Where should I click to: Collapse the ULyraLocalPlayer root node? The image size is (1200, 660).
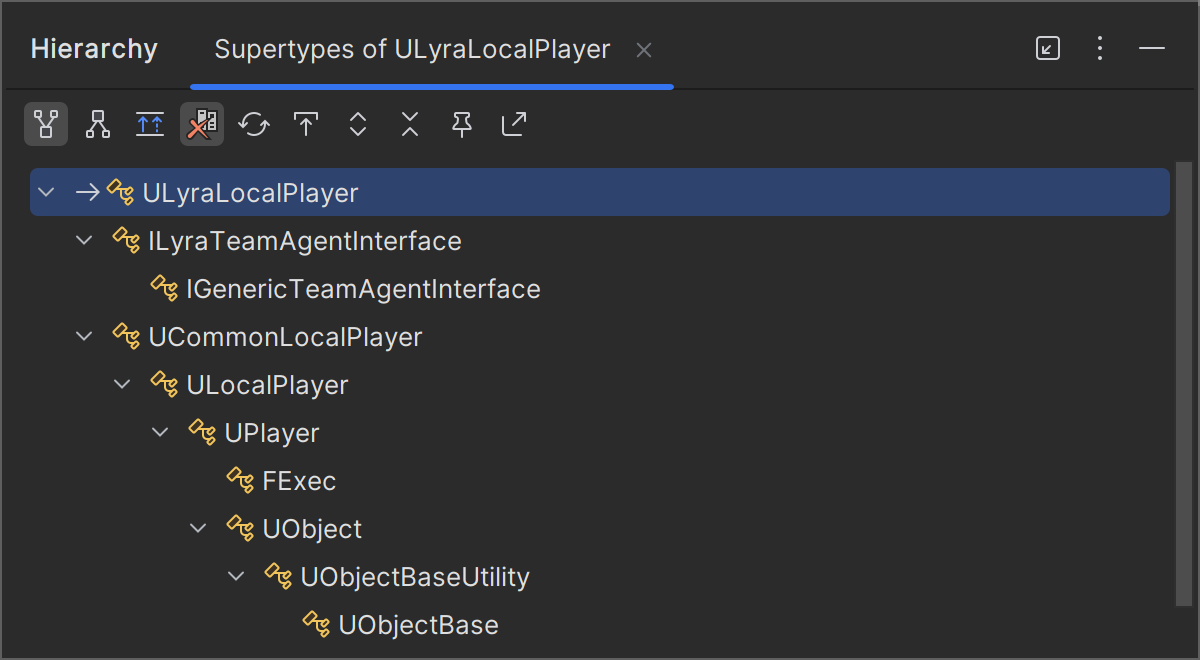click(x=46, y=192)
